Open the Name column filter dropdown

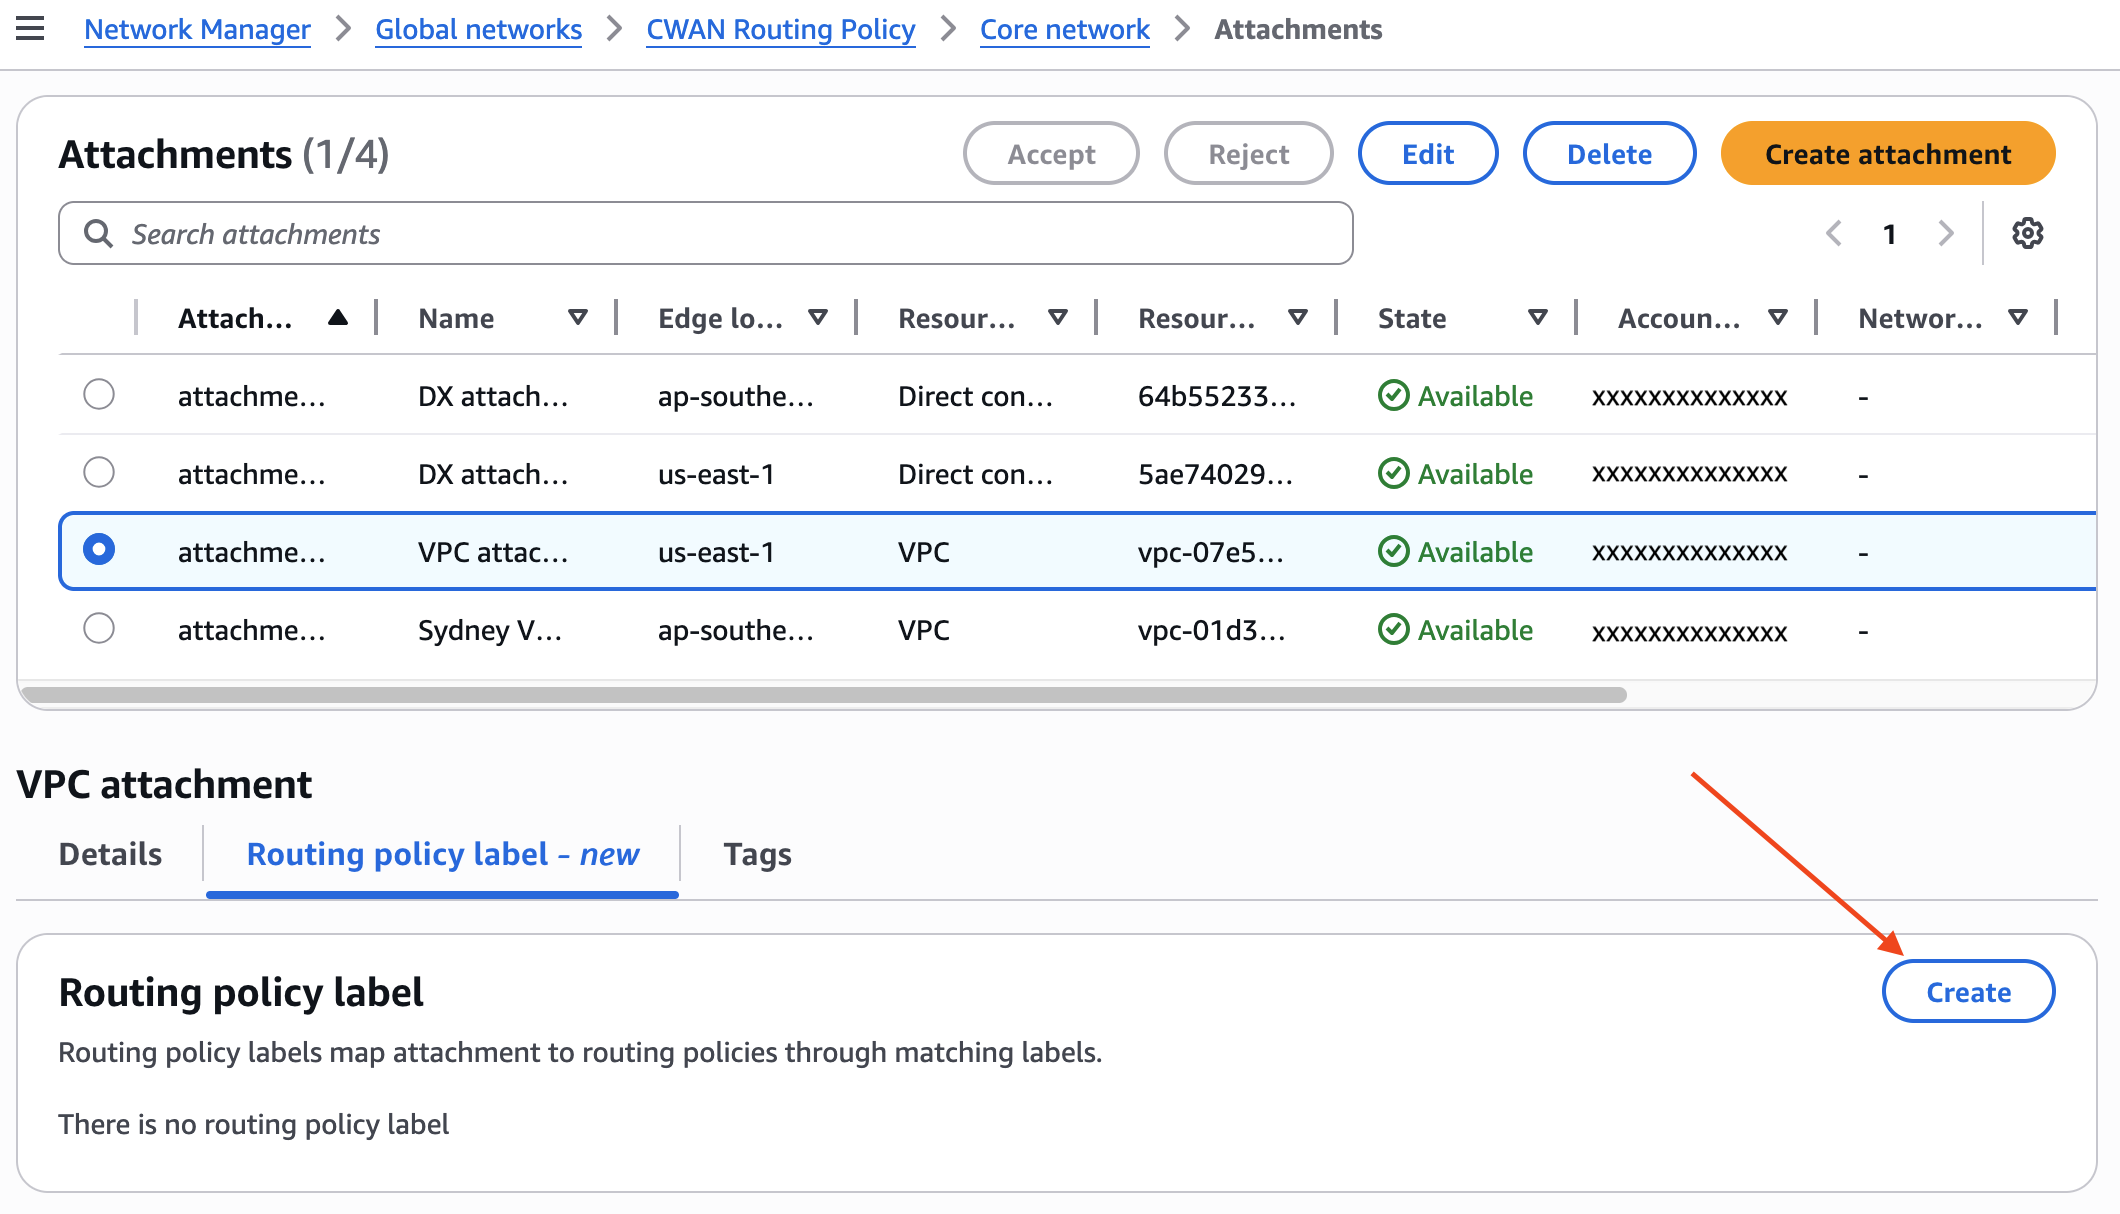(x=579, y=317)
